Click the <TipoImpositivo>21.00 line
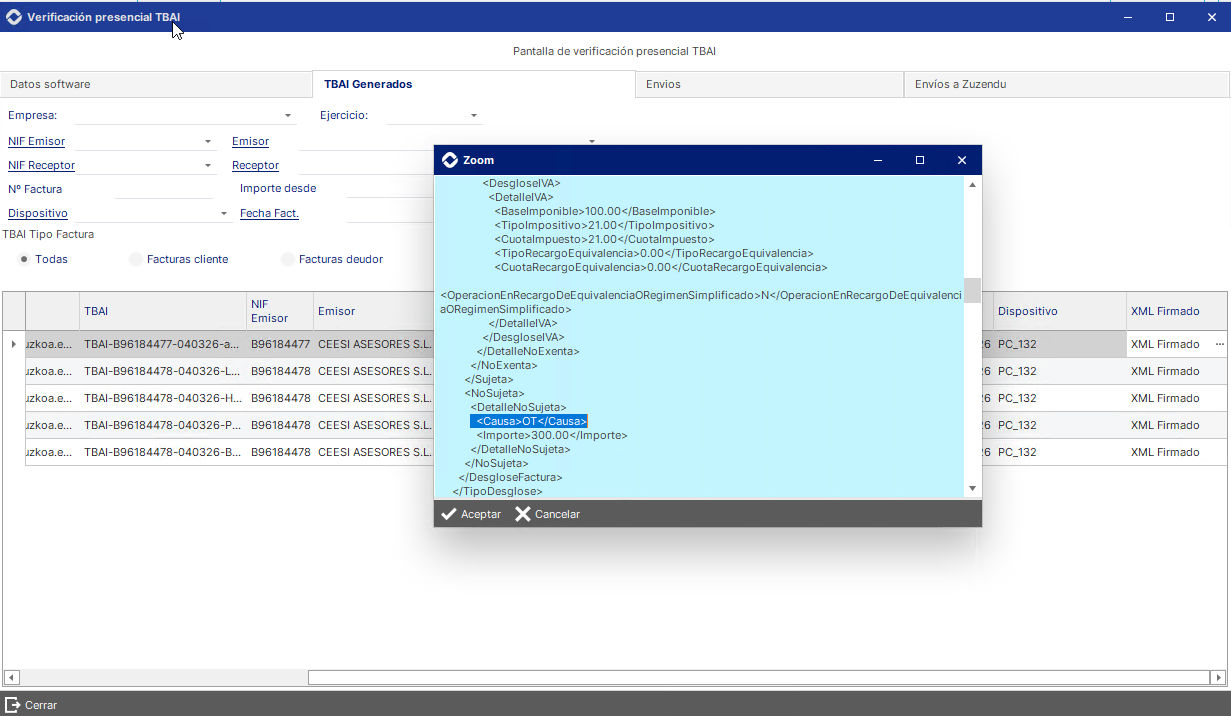This screenshot has width=1231, height=716. click(604, 225)
